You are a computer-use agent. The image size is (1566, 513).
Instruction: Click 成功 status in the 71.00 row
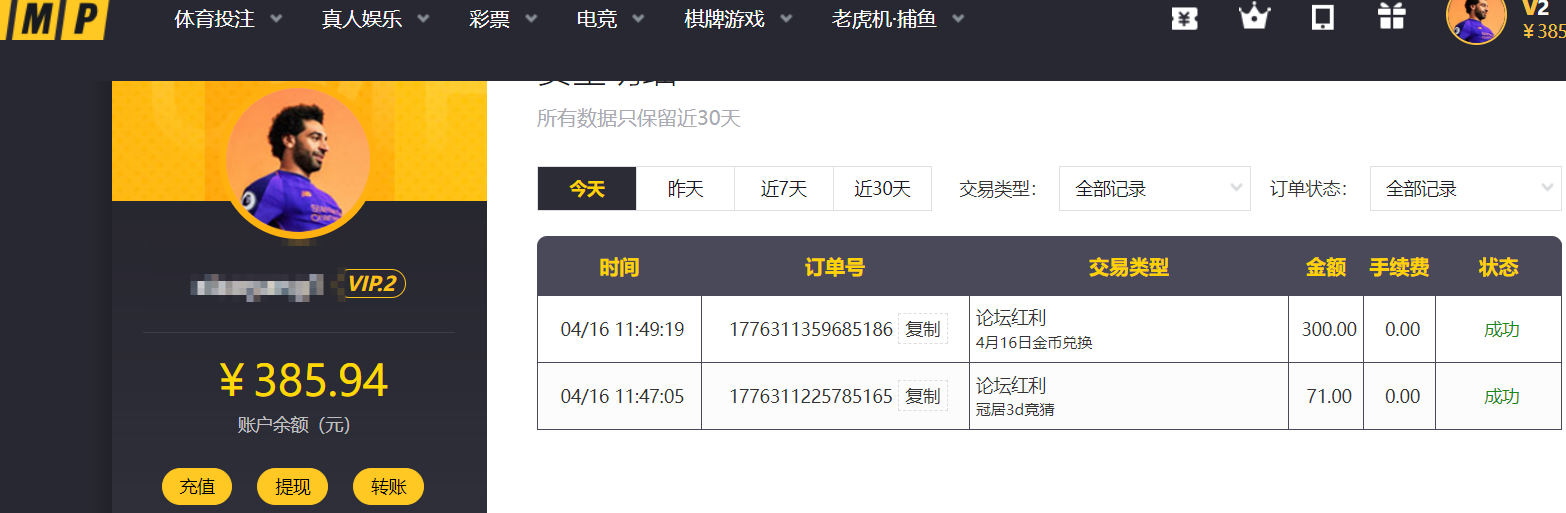point(1501,396)
